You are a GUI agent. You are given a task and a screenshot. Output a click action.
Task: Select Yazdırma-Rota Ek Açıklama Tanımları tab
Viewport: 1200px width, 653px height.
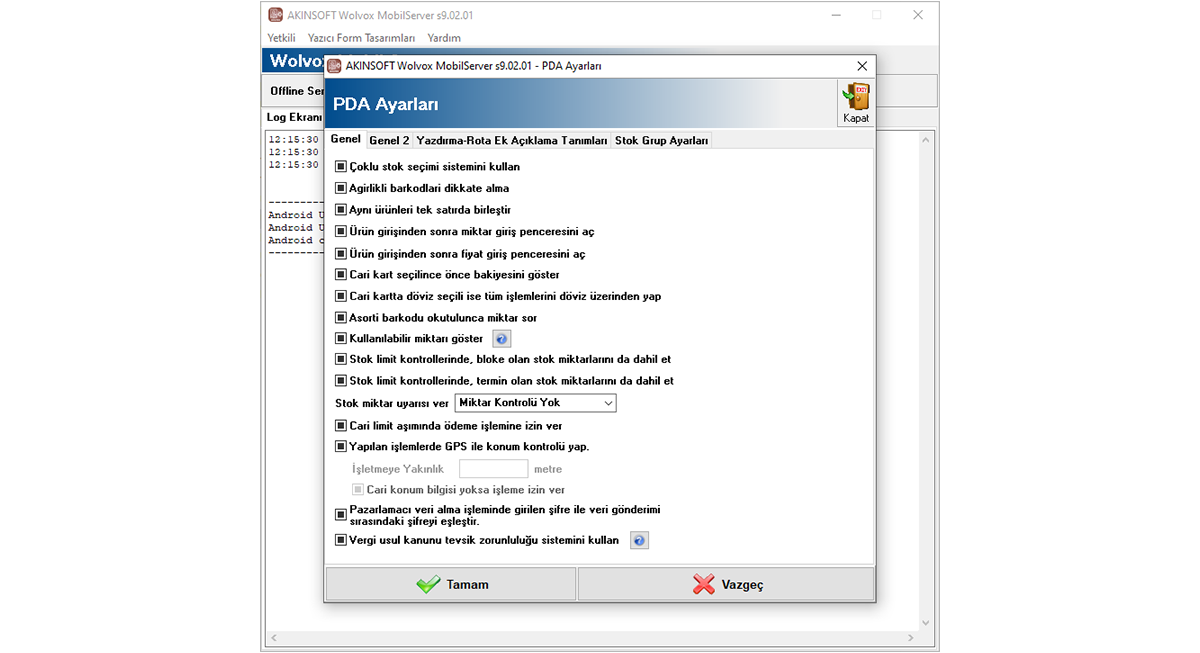511,141
